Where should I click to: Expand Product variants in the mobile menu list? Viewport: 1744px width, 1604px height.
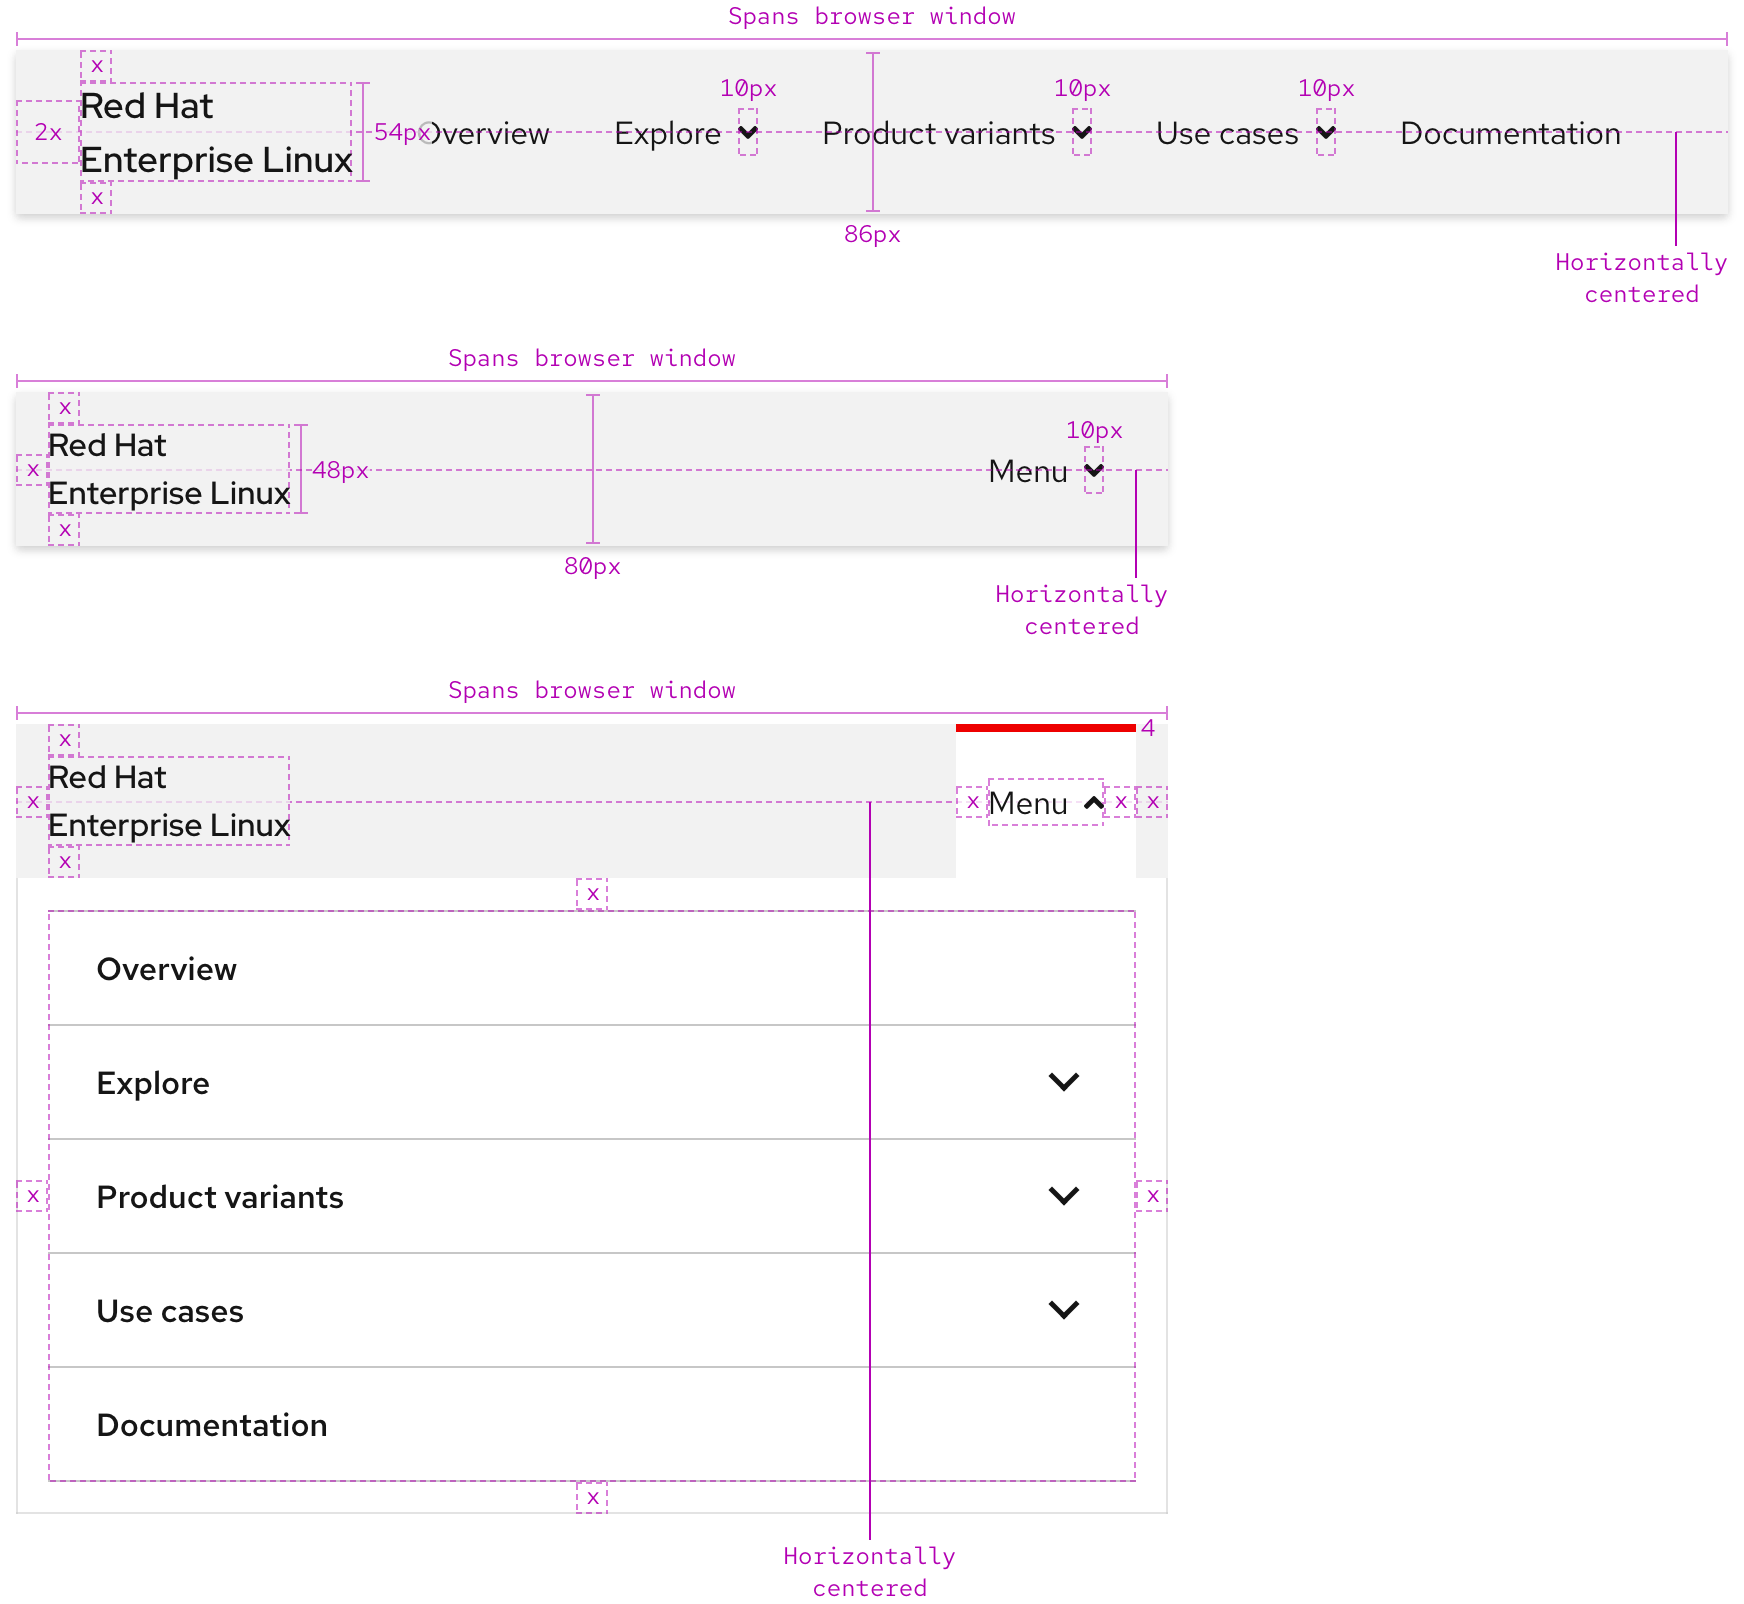[x=1065, y=1195]
